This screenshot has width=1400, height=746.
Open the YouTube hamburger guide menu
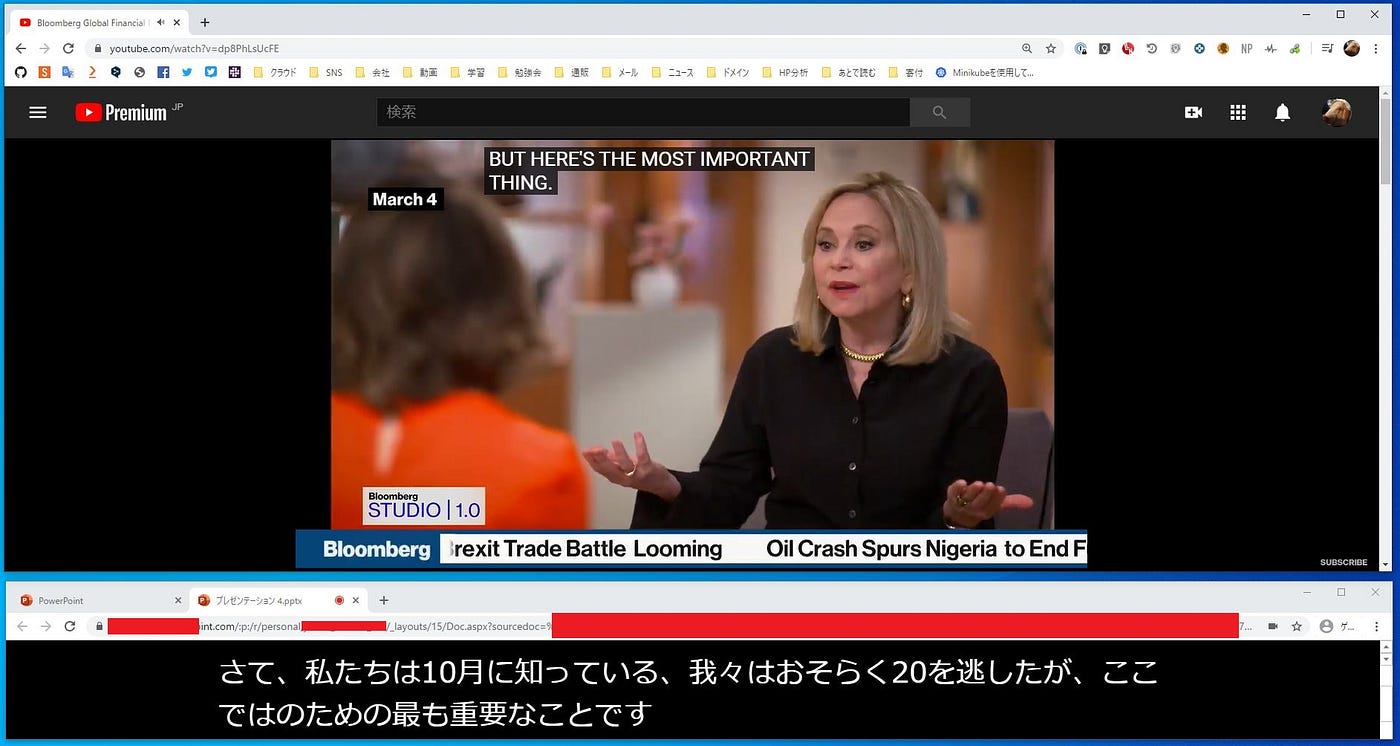coord(38,113)
